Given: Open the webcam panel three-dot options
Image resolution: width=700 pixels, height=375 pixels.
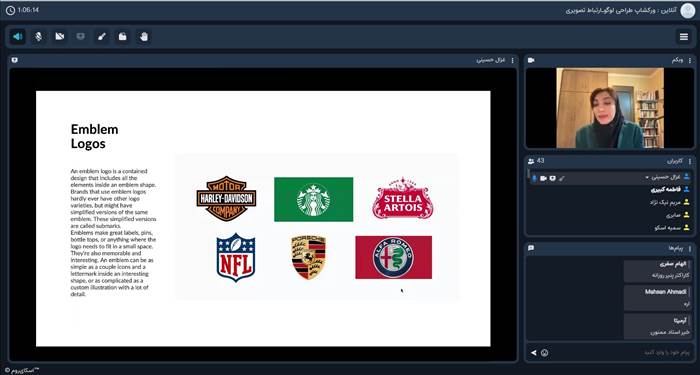Looking at the screenshot, I should [690, 60].
